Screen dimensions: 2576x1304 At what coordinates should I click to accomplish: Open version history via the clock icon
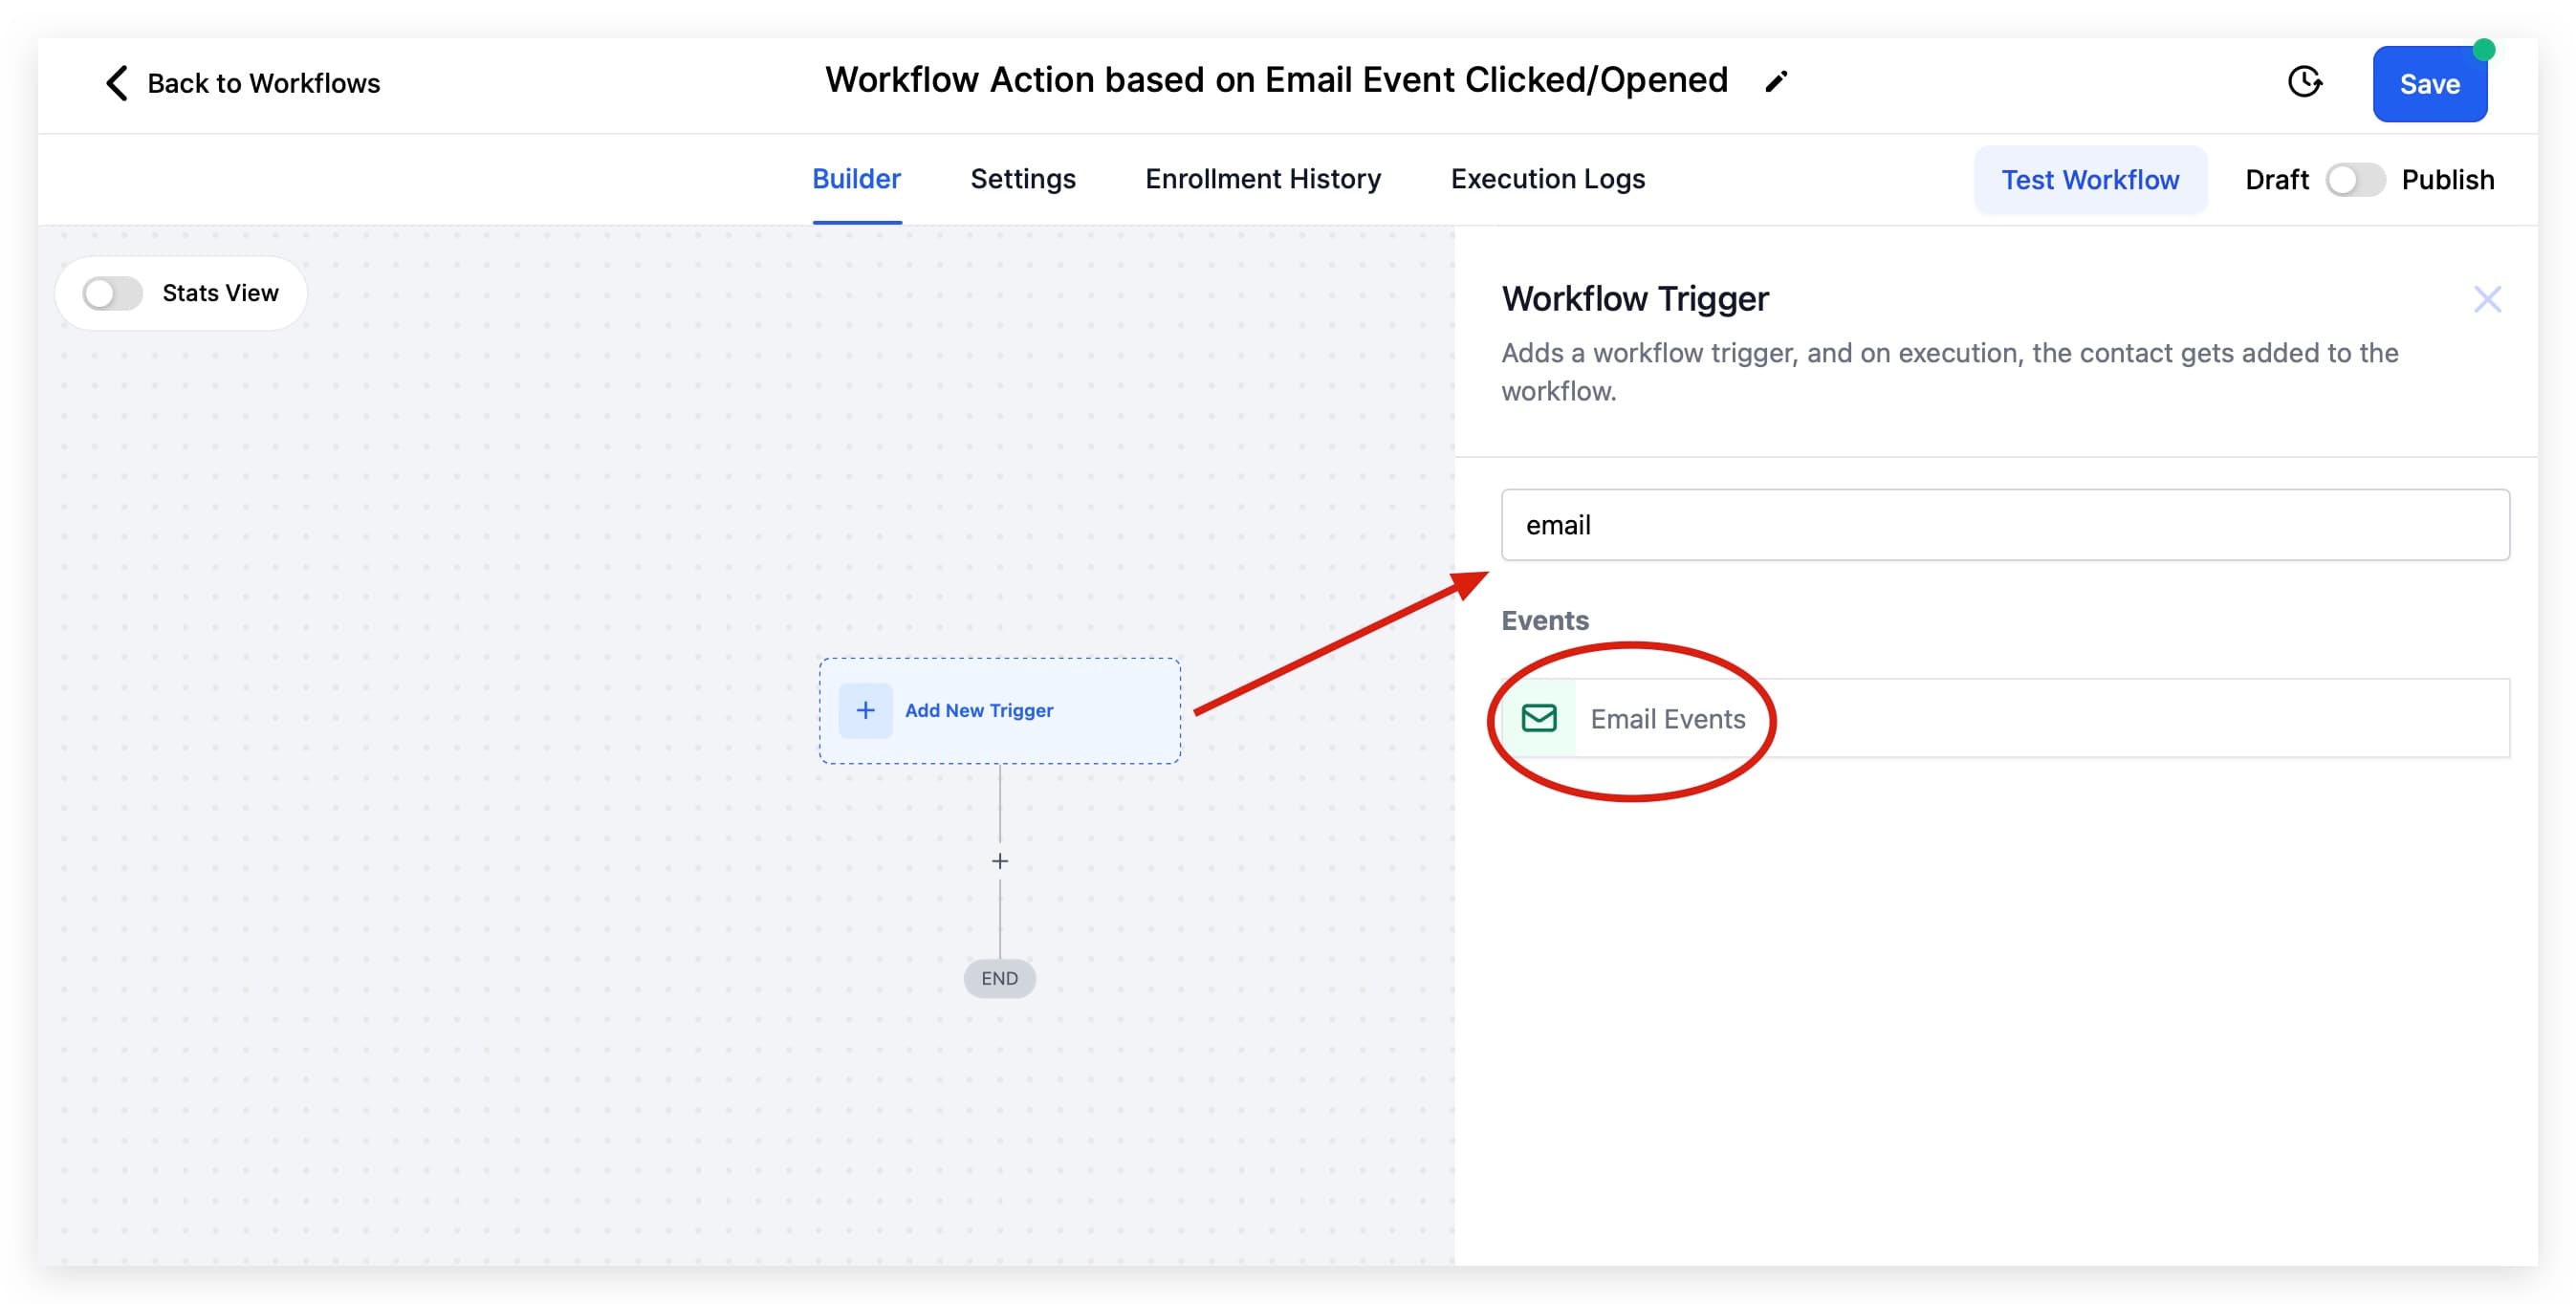click(x=2305, y=83)
